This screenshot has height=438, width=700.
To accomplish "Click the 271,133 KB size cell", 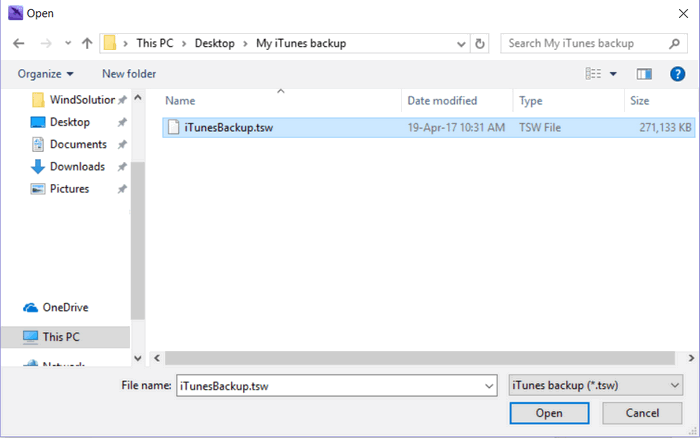I will point(665,128).
